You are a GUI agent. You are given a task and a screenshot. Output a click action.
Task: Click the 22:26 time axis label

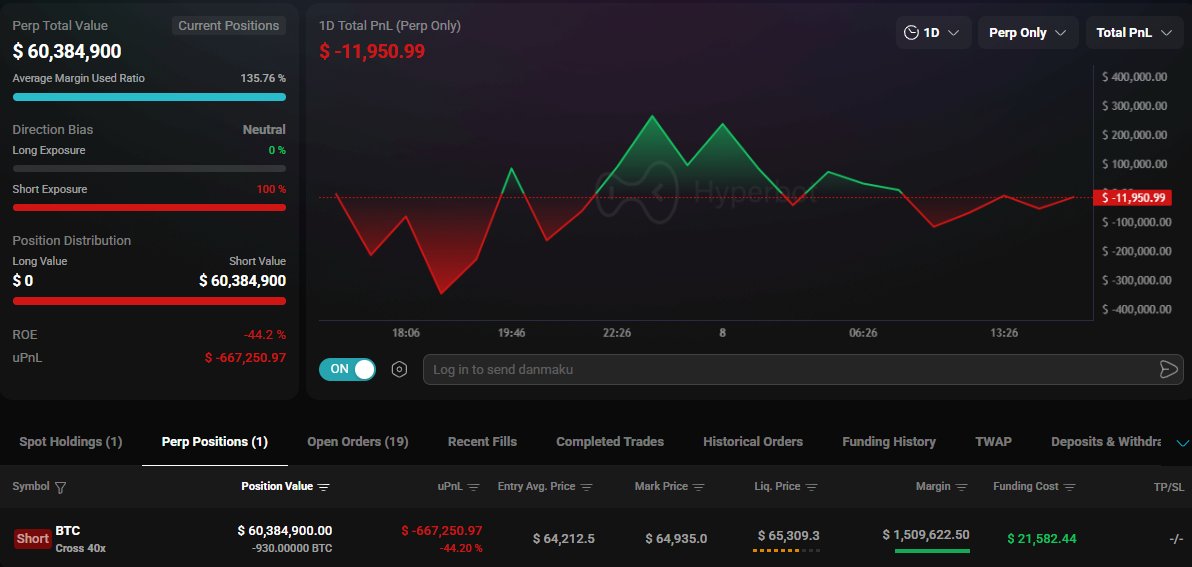[617, 333]
